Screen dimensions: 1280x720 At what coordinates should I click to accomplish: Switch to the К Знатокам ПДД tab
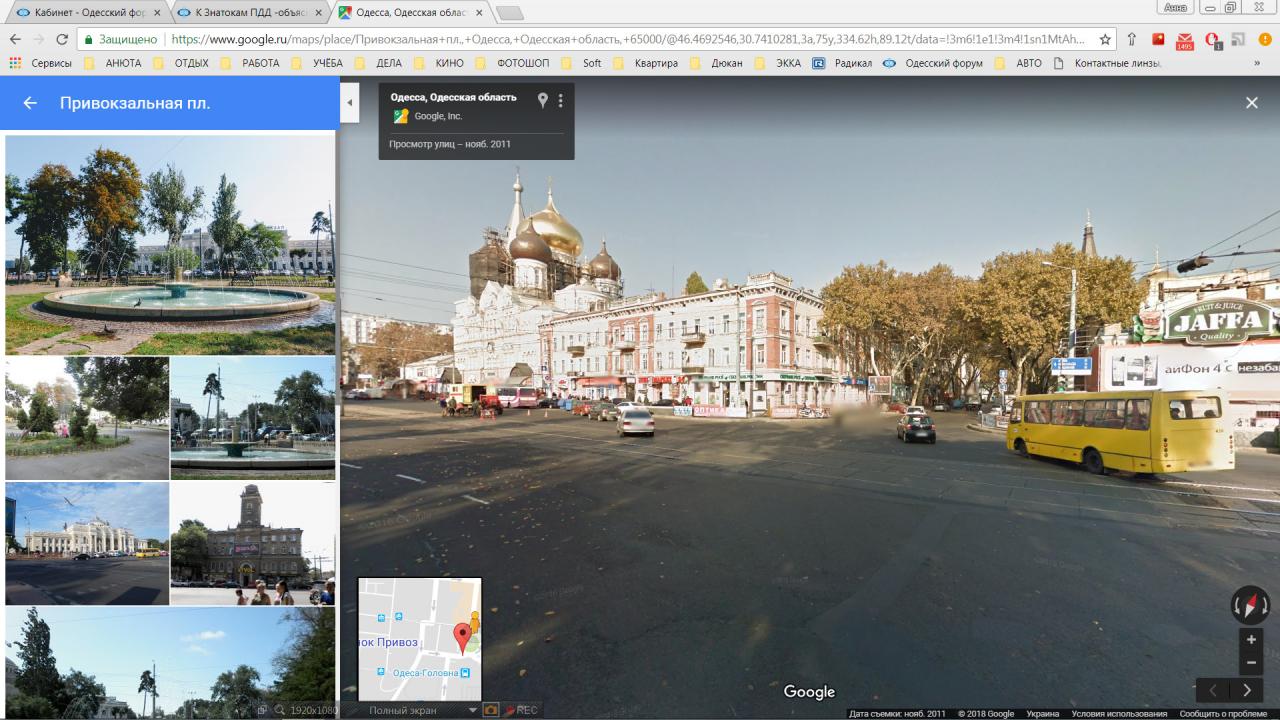(x=250, y=13)
